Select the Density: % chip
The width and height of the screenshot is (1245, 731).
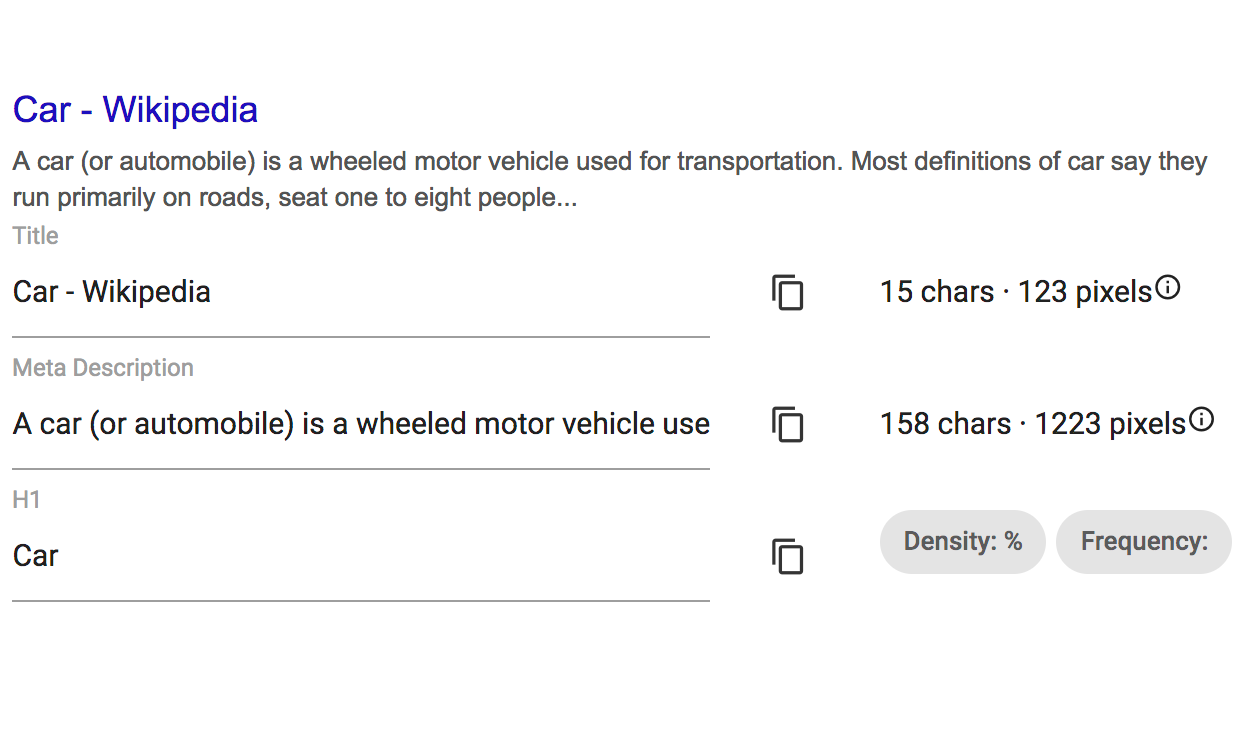click(963, 542)
